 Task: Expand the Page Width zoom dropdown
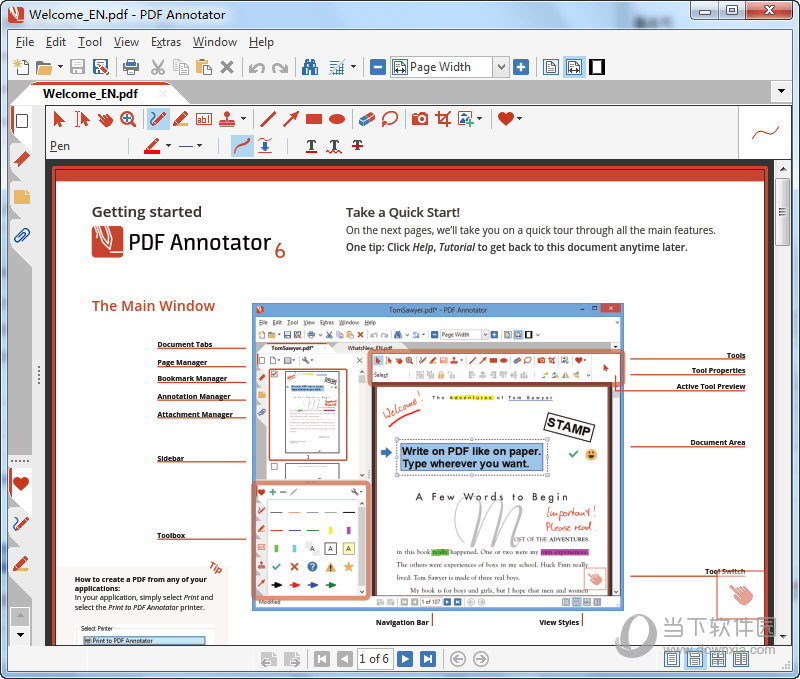click(x=502, y=67)
